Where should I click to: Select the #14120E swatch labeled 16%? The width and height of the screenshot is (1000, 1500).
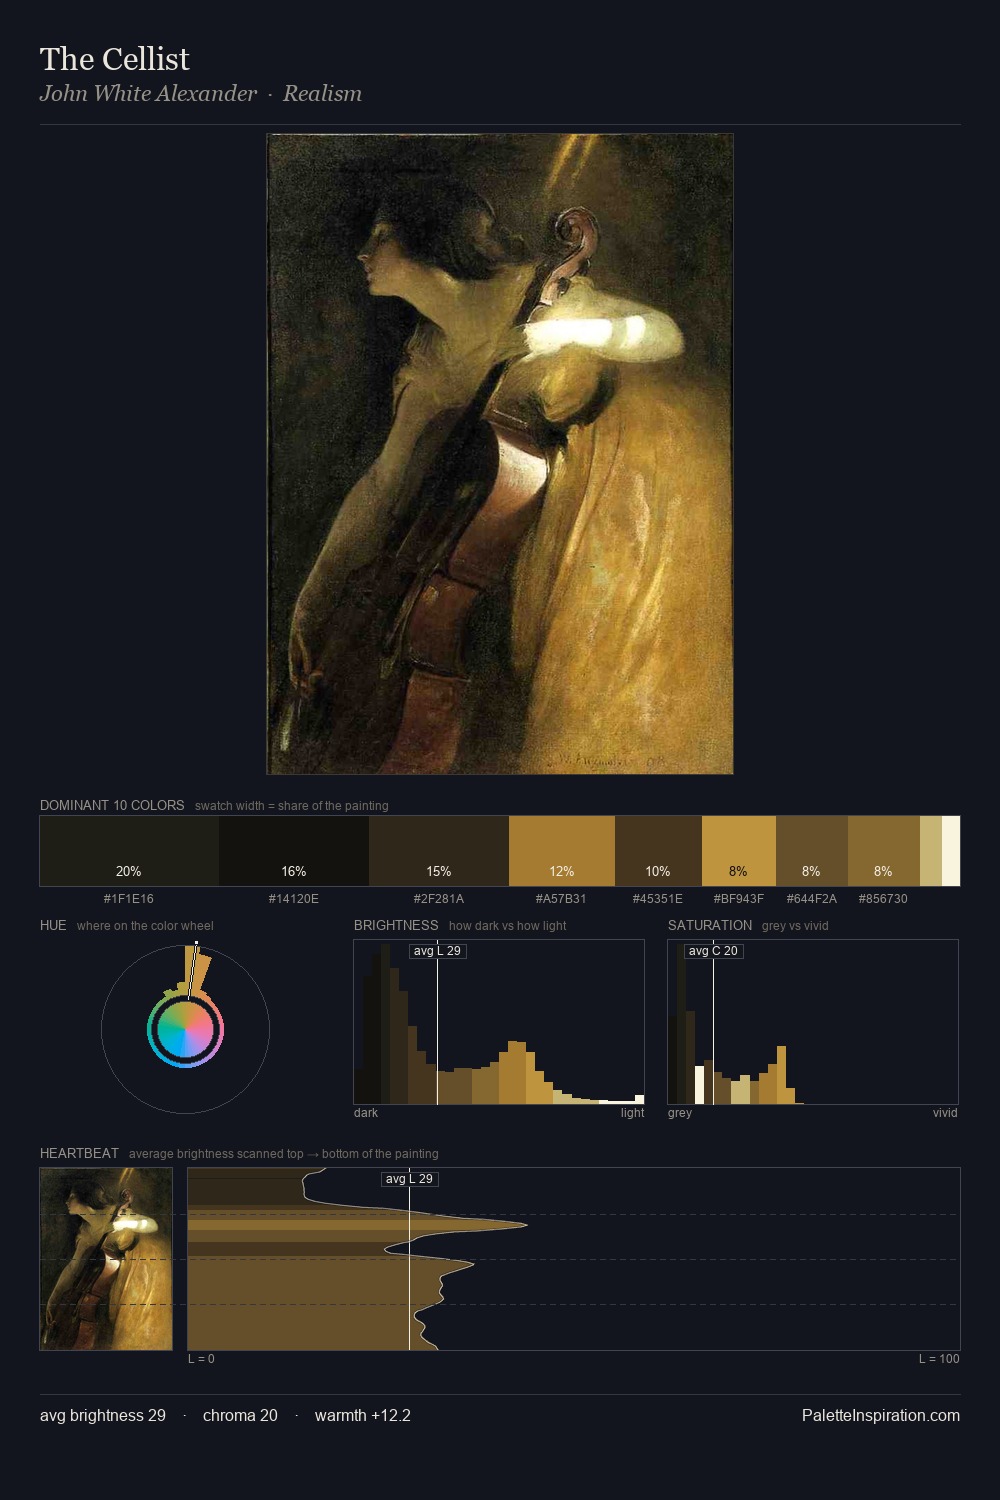click(294, 851)
